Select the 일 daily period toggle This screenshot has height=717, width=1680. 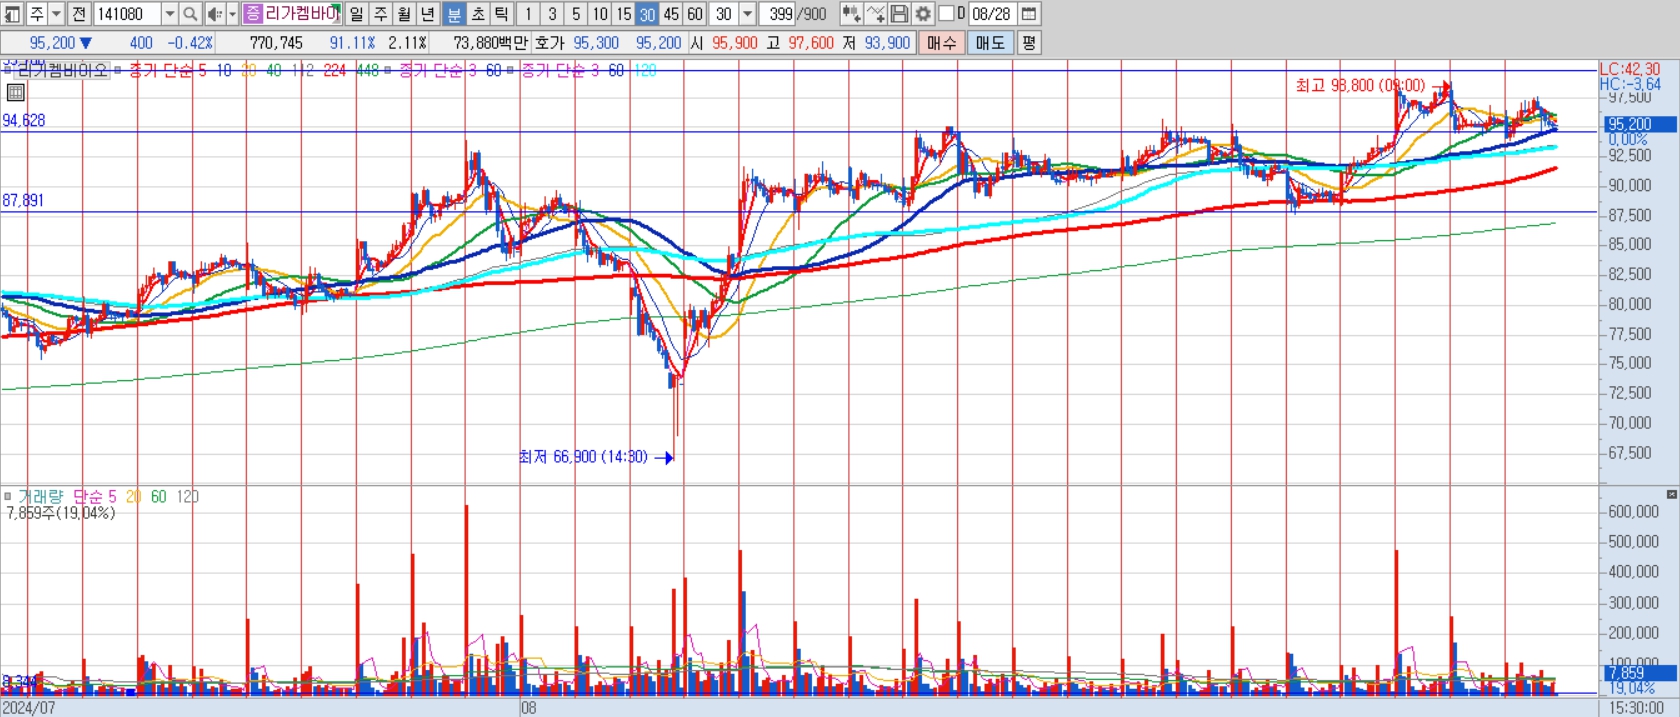coord(357,14)
